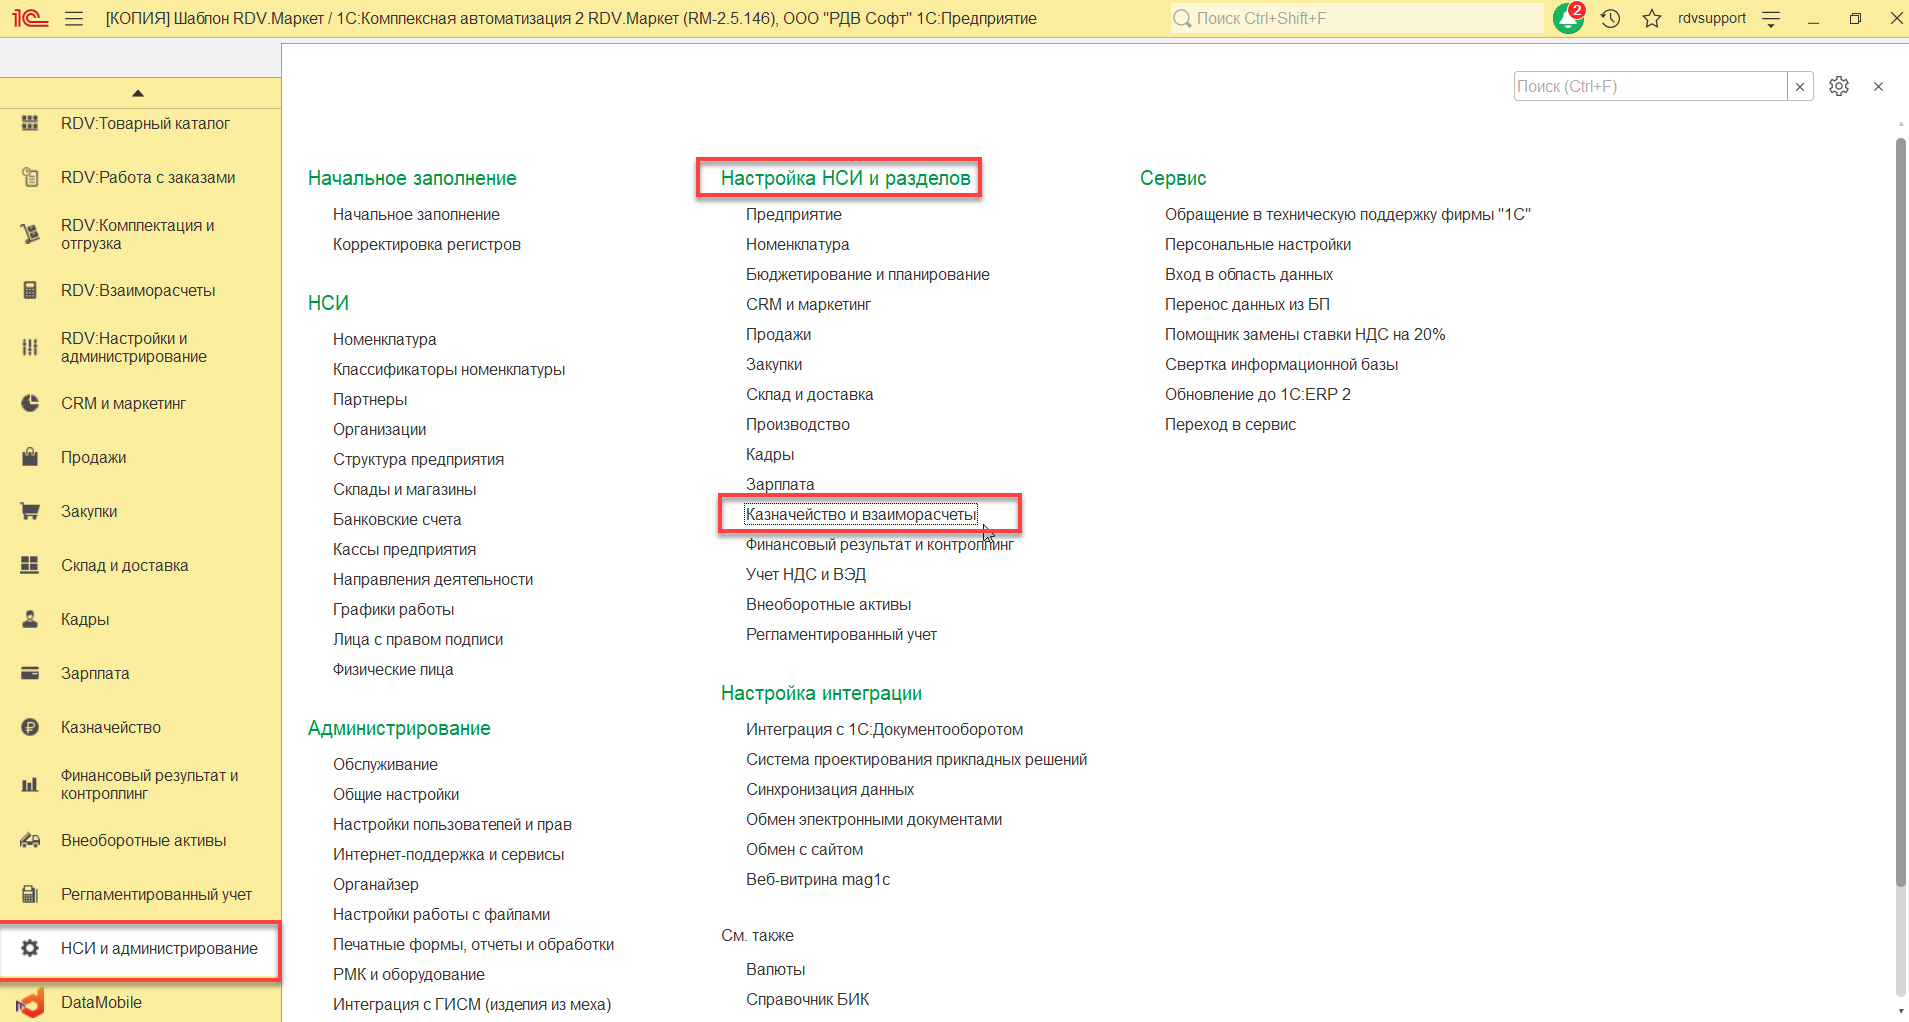Viewport: 1909px width, 1022px height.
Task: Focus the section search field Ctrl+F
Action: (x=1650, y=86)
